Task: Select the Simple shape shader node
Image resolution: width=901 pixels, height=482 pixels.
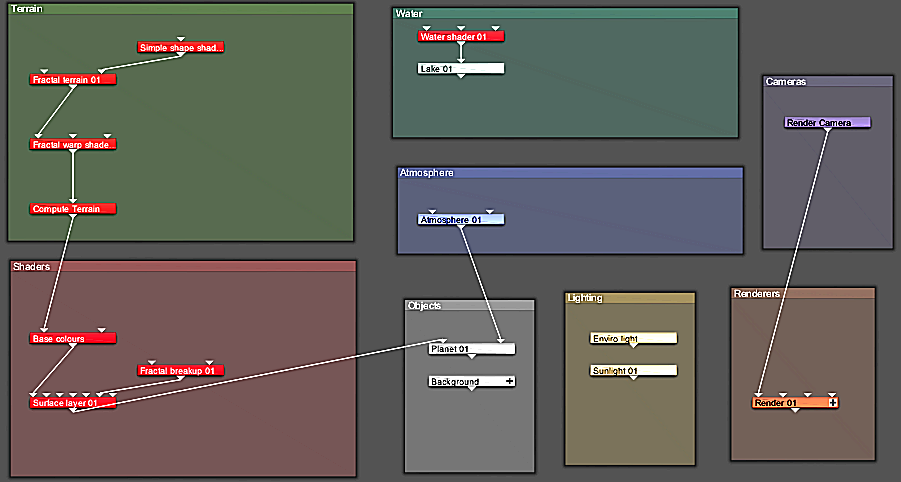Action: coord(180,47)
